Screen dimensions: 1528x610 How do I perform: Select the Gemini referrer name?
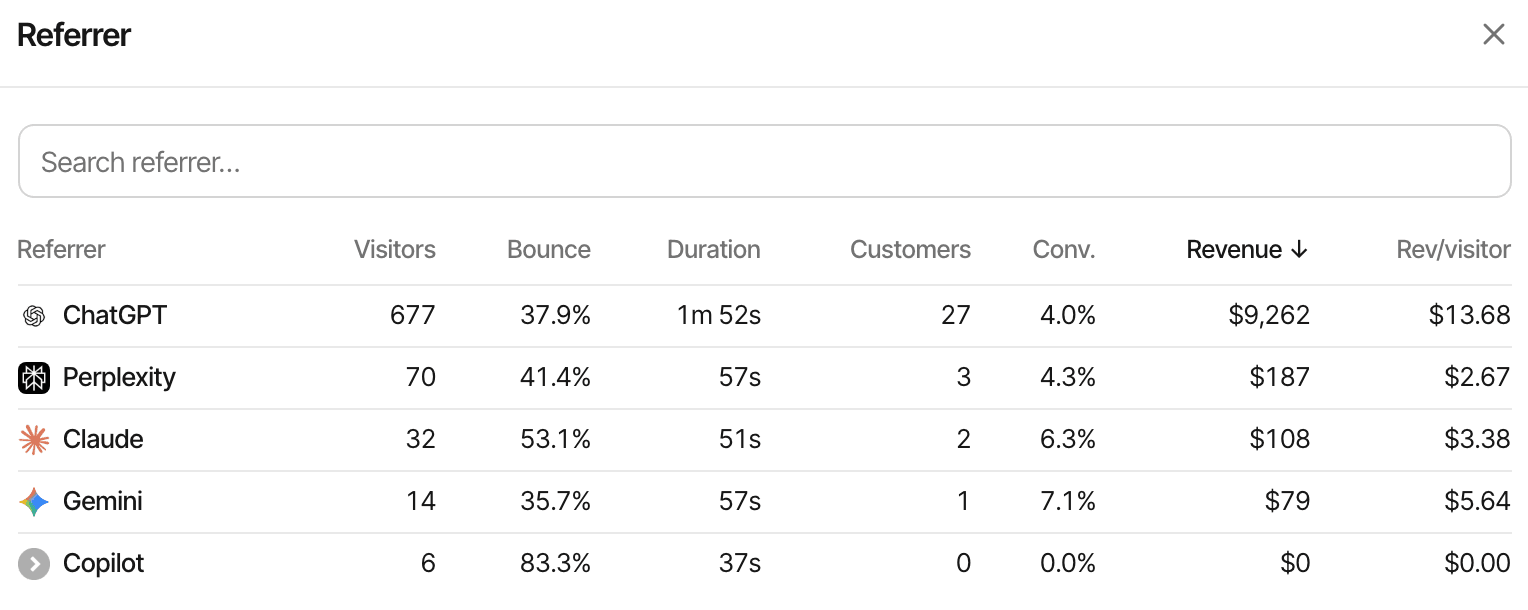103,502
